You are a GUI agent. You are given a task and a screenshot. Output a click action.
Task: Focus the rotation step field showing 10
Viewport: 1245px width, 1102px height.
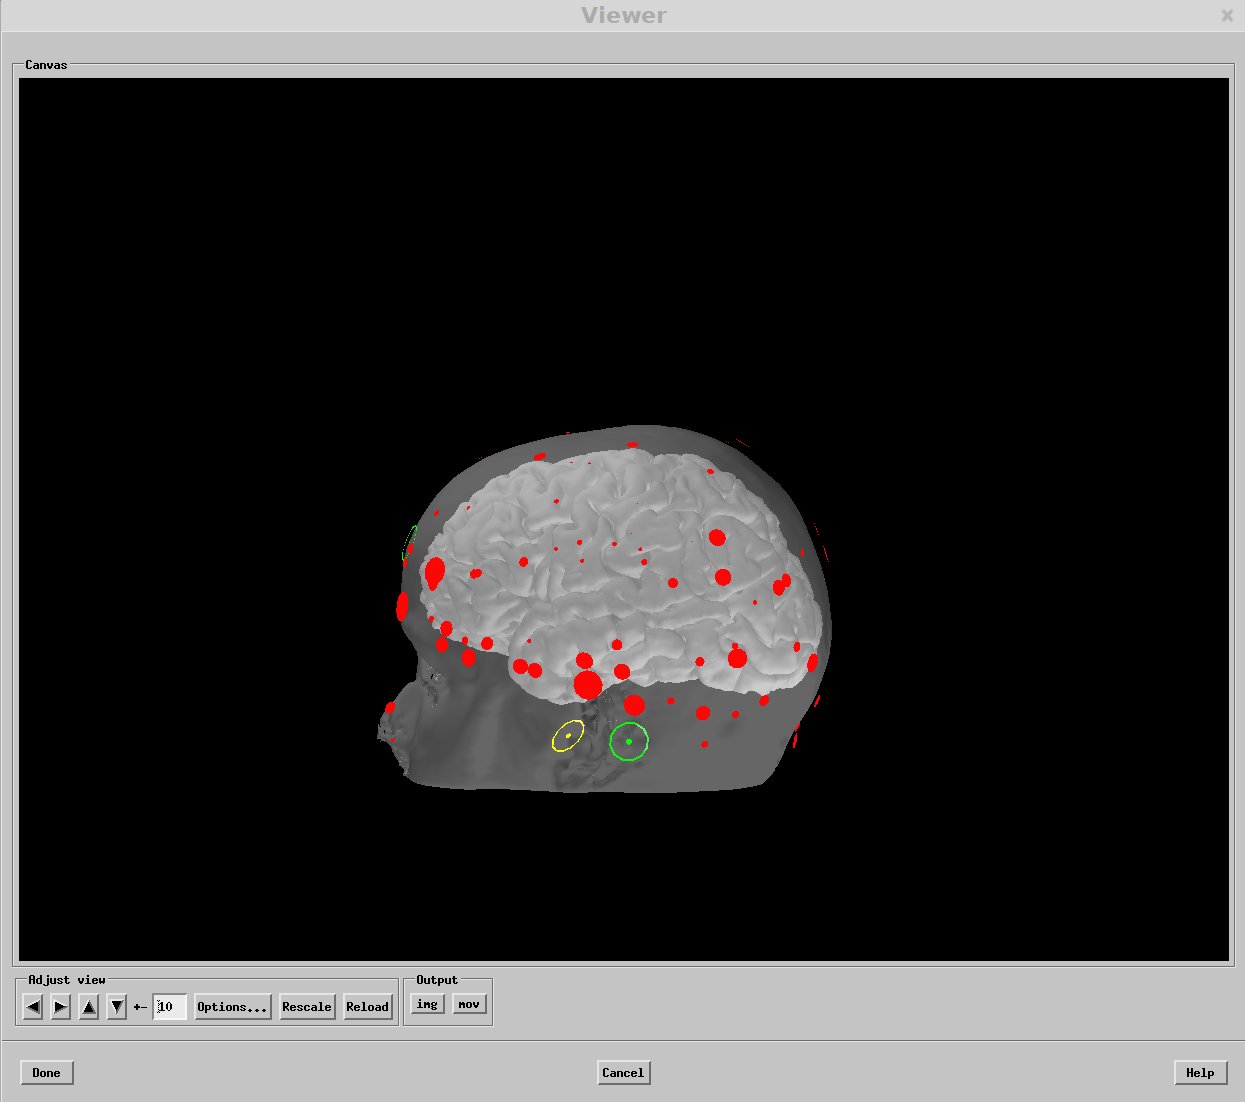[x=170, y=1006]
